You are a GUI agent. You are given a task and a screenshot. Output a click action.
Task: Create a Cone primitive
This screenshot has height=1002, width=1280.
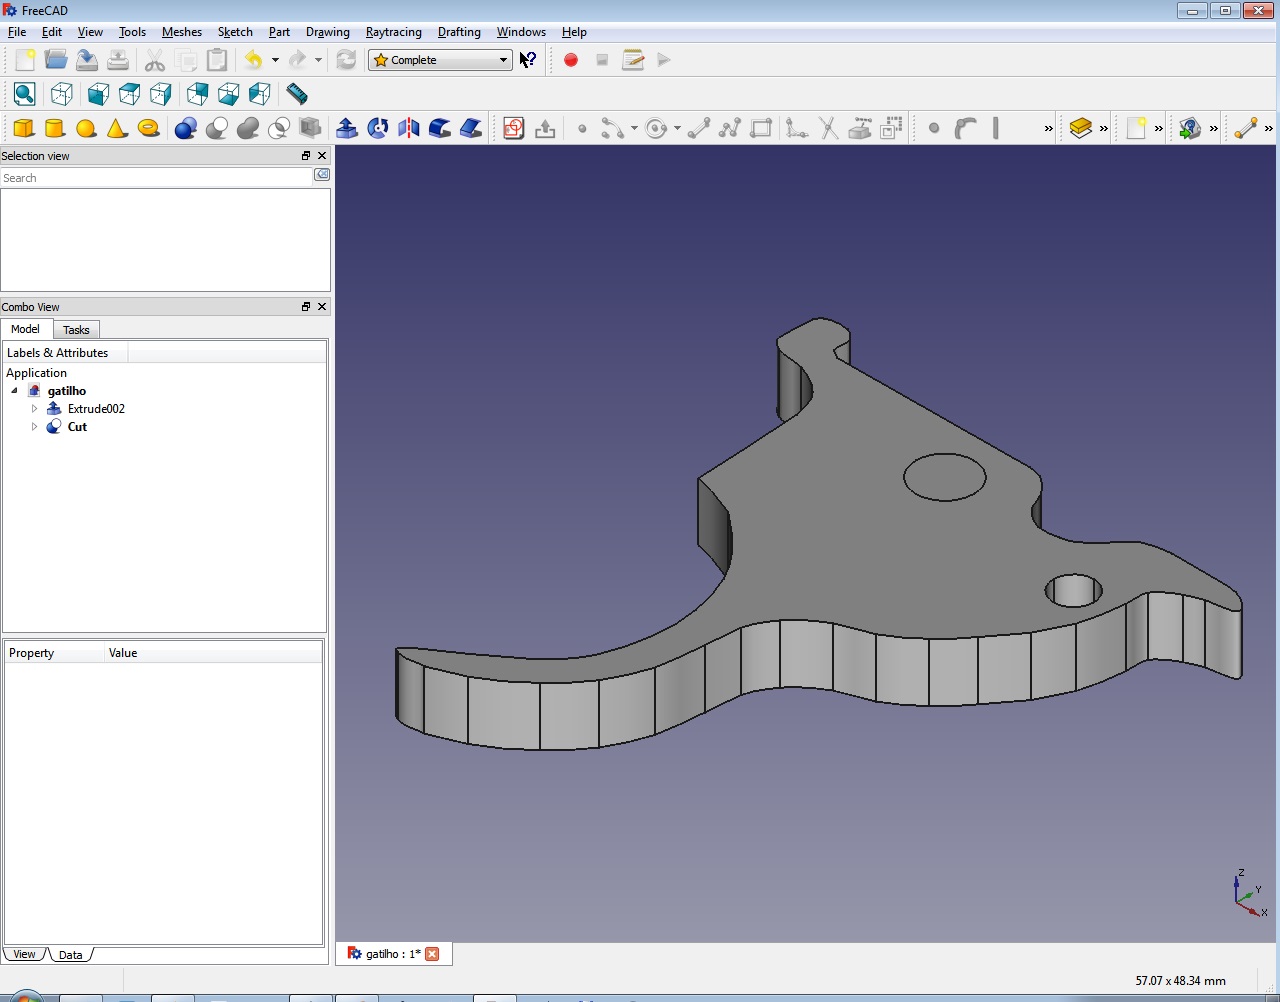[x=117, y=128]
